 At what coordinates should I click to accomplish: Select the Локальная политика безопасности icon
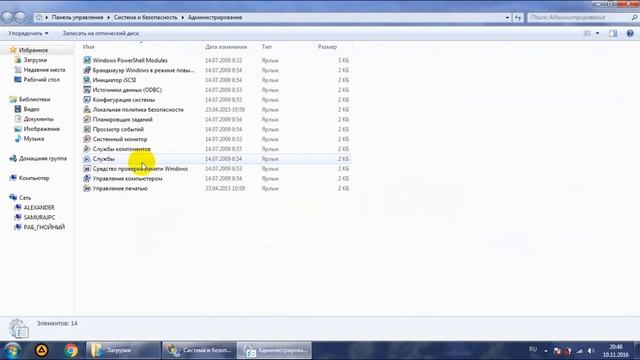click(87, 109)
